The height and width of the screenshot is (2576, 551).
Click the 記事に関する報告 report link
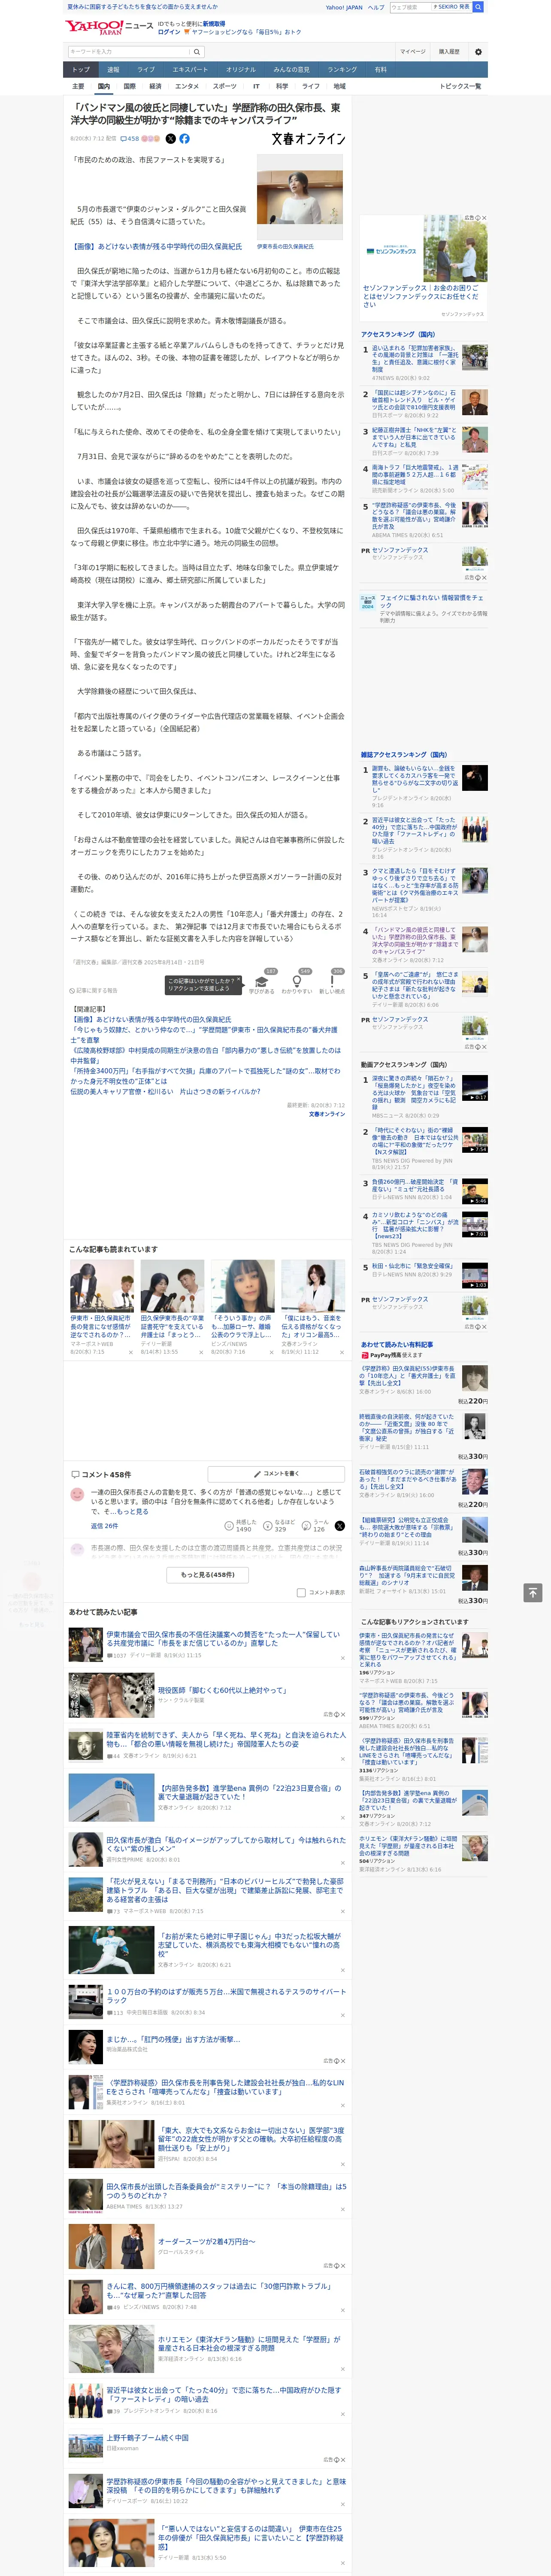coord(93,990)
